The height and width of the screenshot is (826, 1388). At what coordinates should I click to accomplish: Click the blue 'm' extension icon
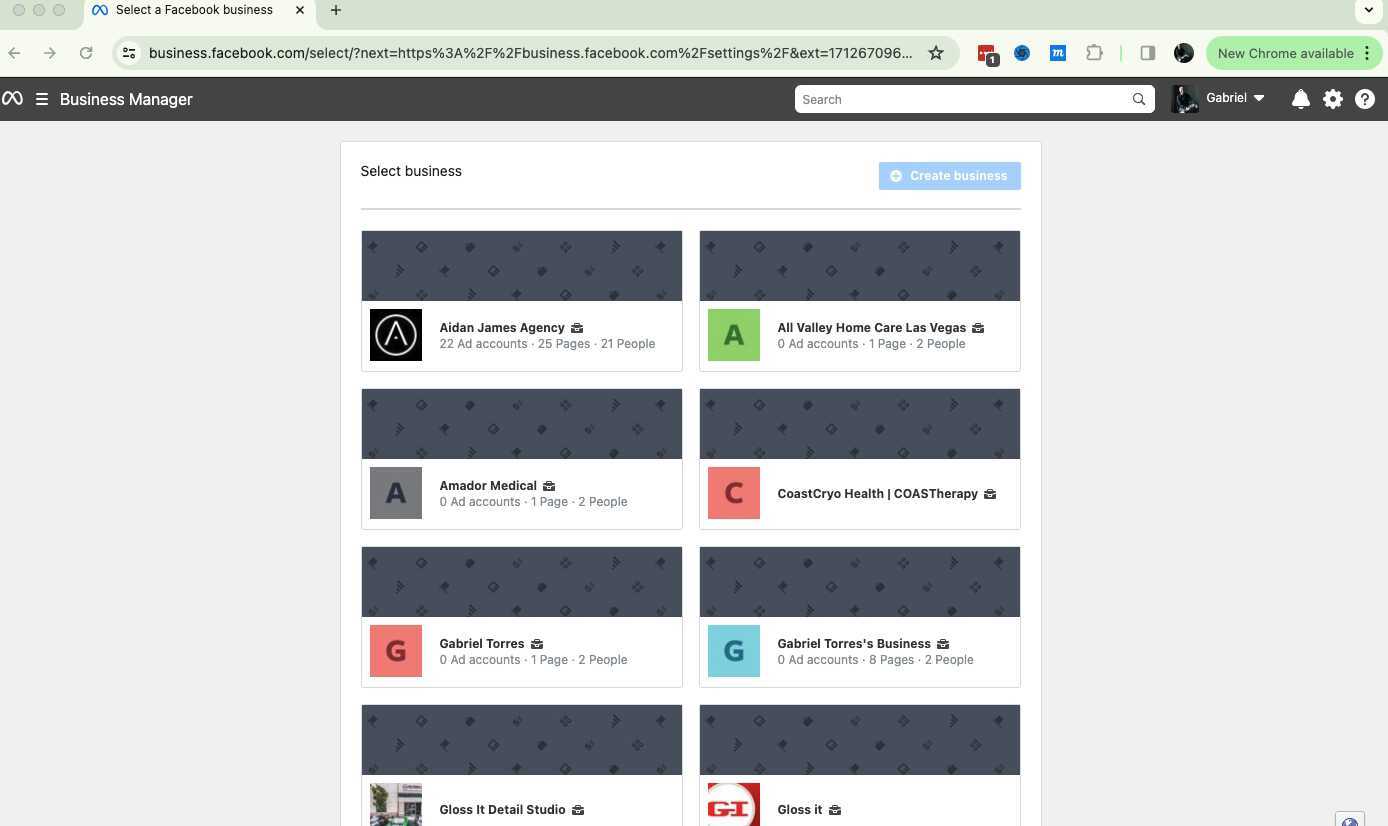pyautogui.click(x=1058, y=53)
